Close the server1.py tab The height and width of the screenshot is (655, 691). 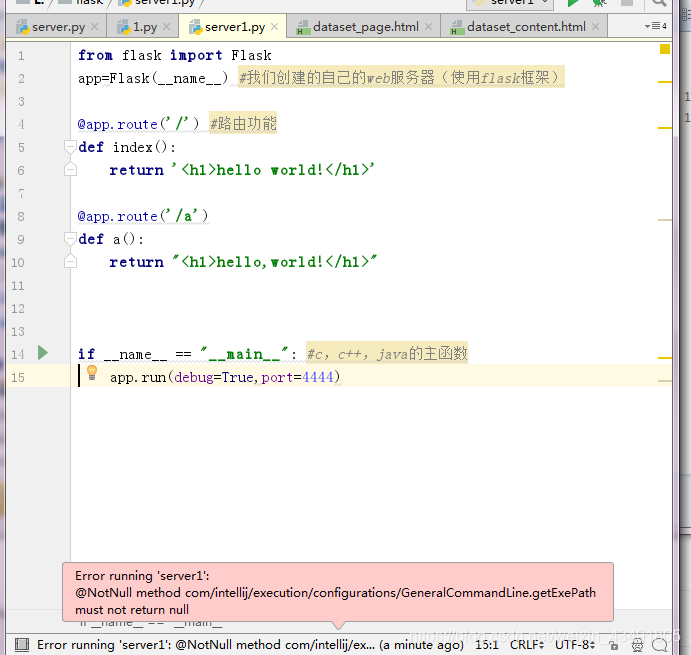[x=275, y=27]
